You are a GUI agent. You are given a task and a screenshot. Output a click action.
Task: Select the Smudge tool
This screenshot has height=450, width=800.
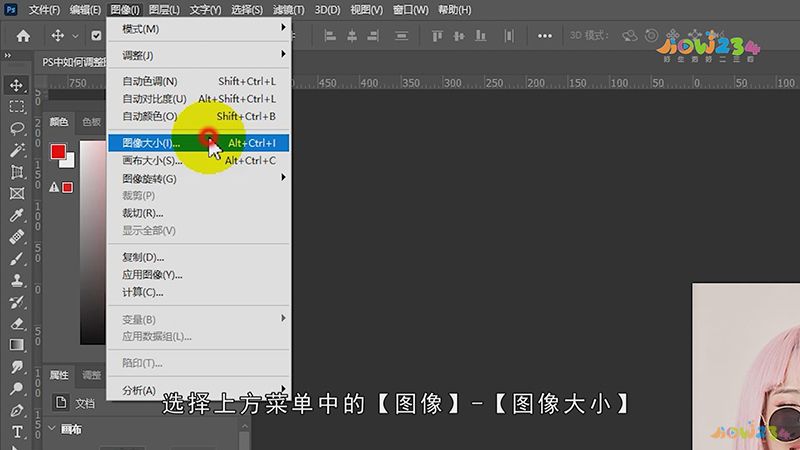(16, 367)
